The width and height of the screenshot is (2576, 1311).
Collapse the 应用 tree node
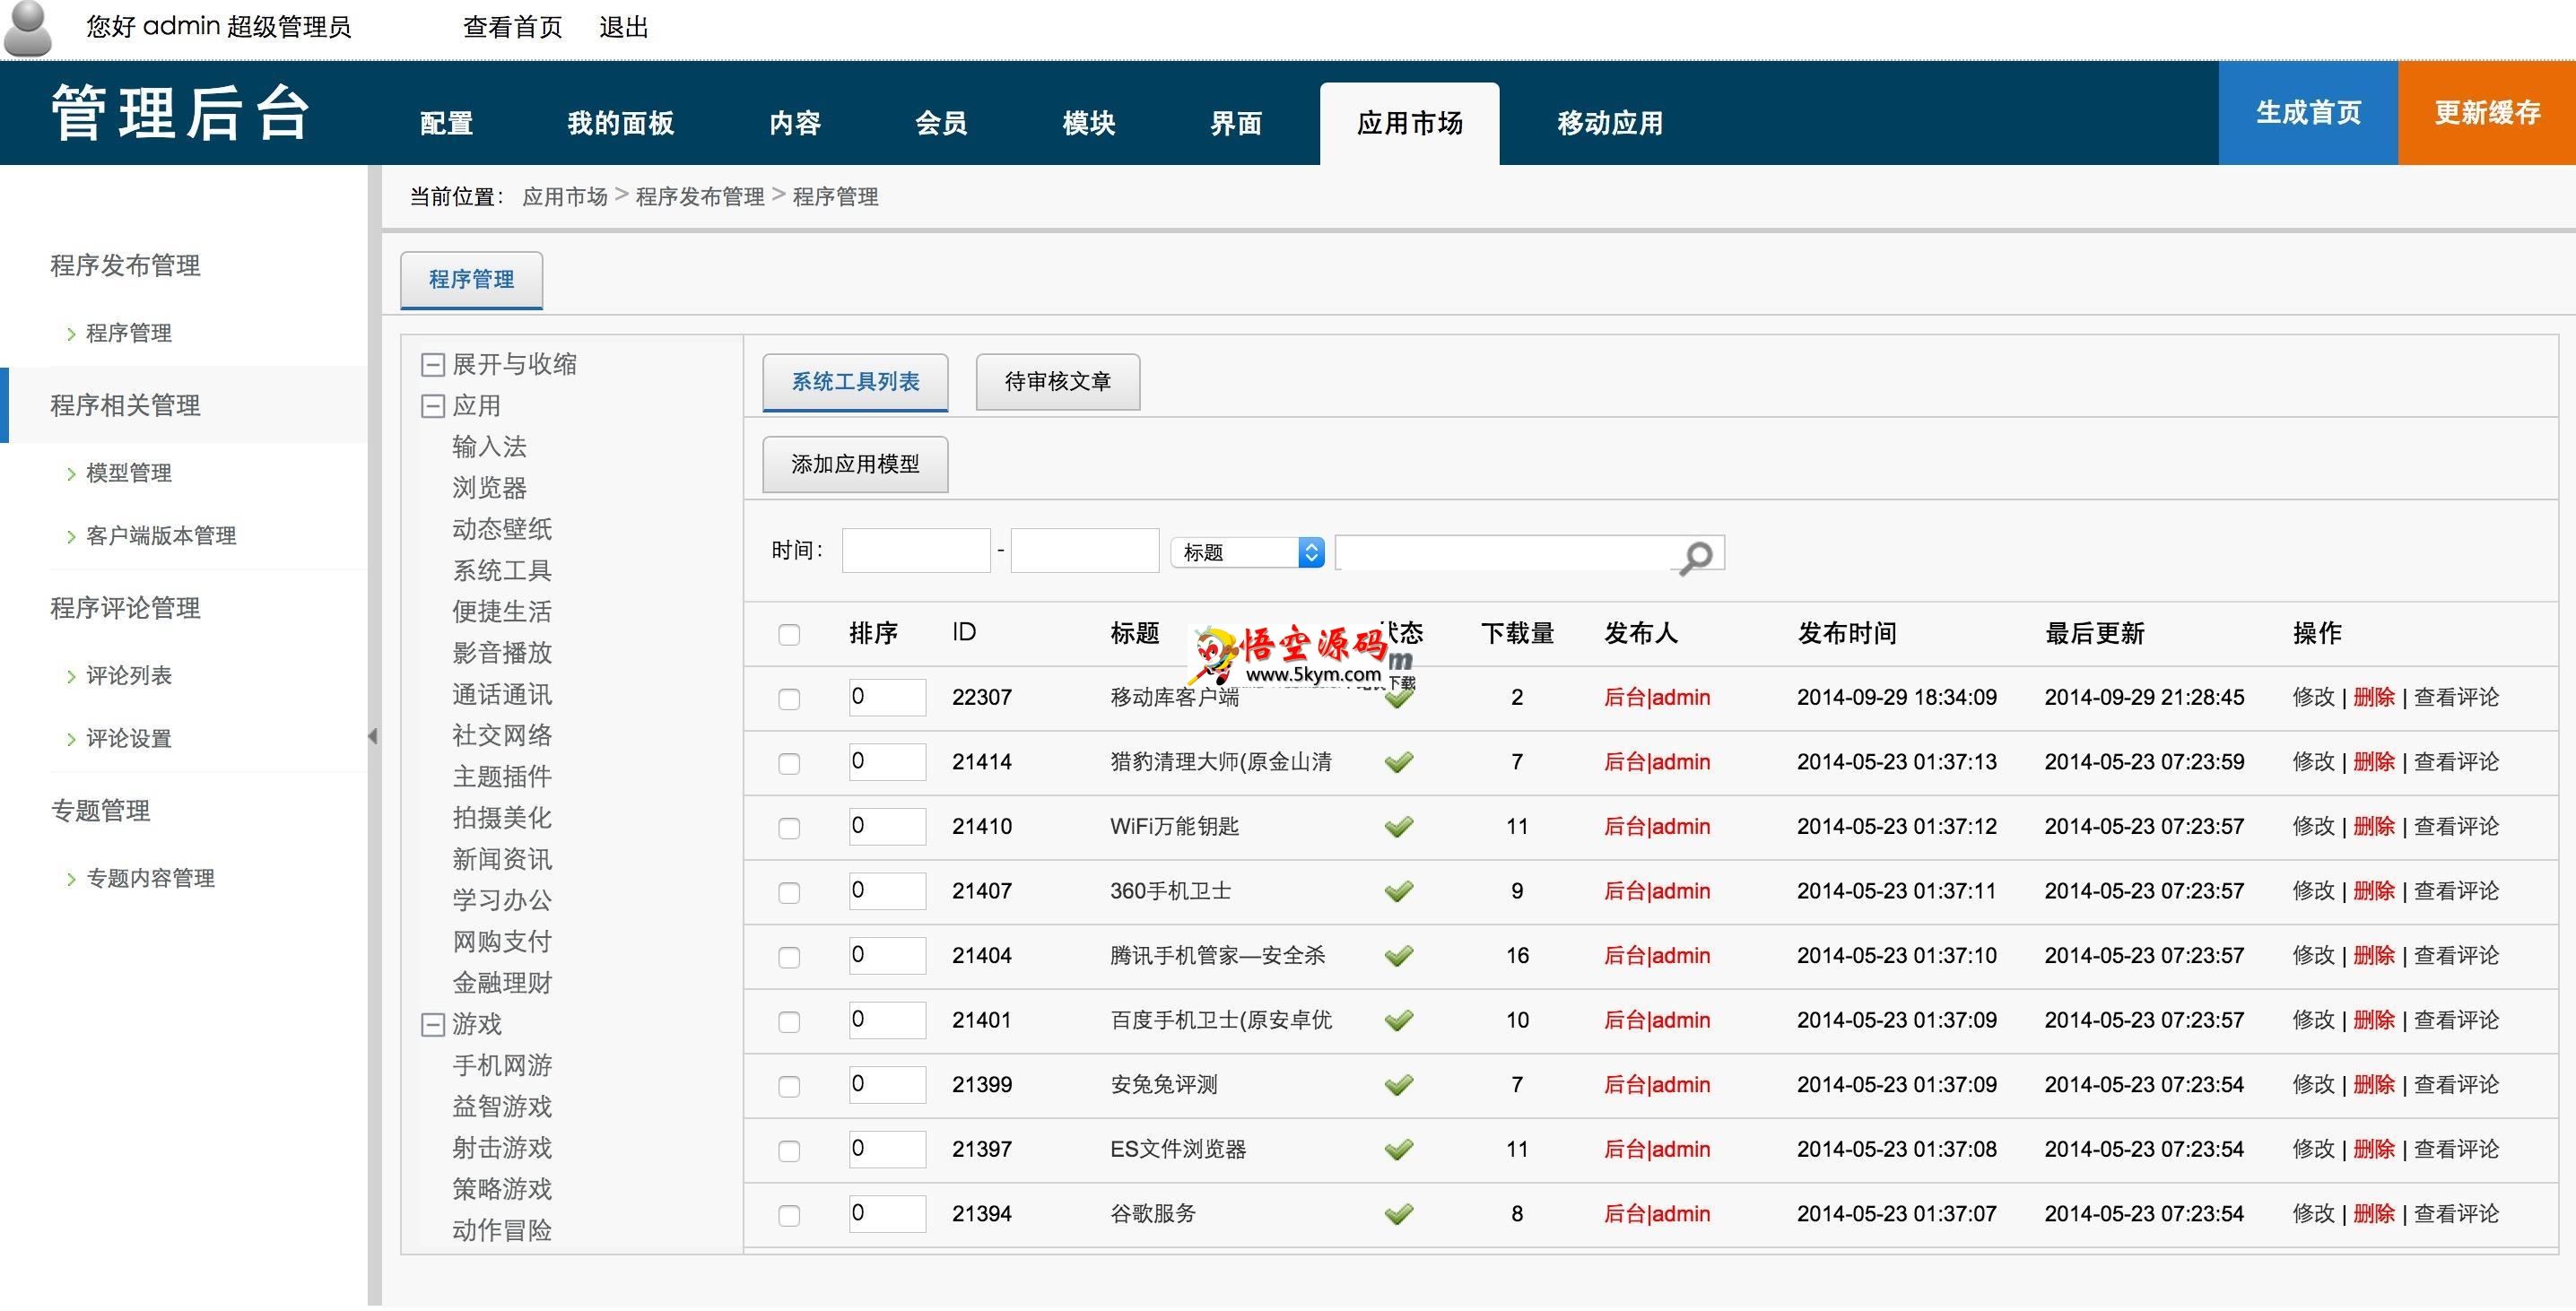(x=432, y=406)
